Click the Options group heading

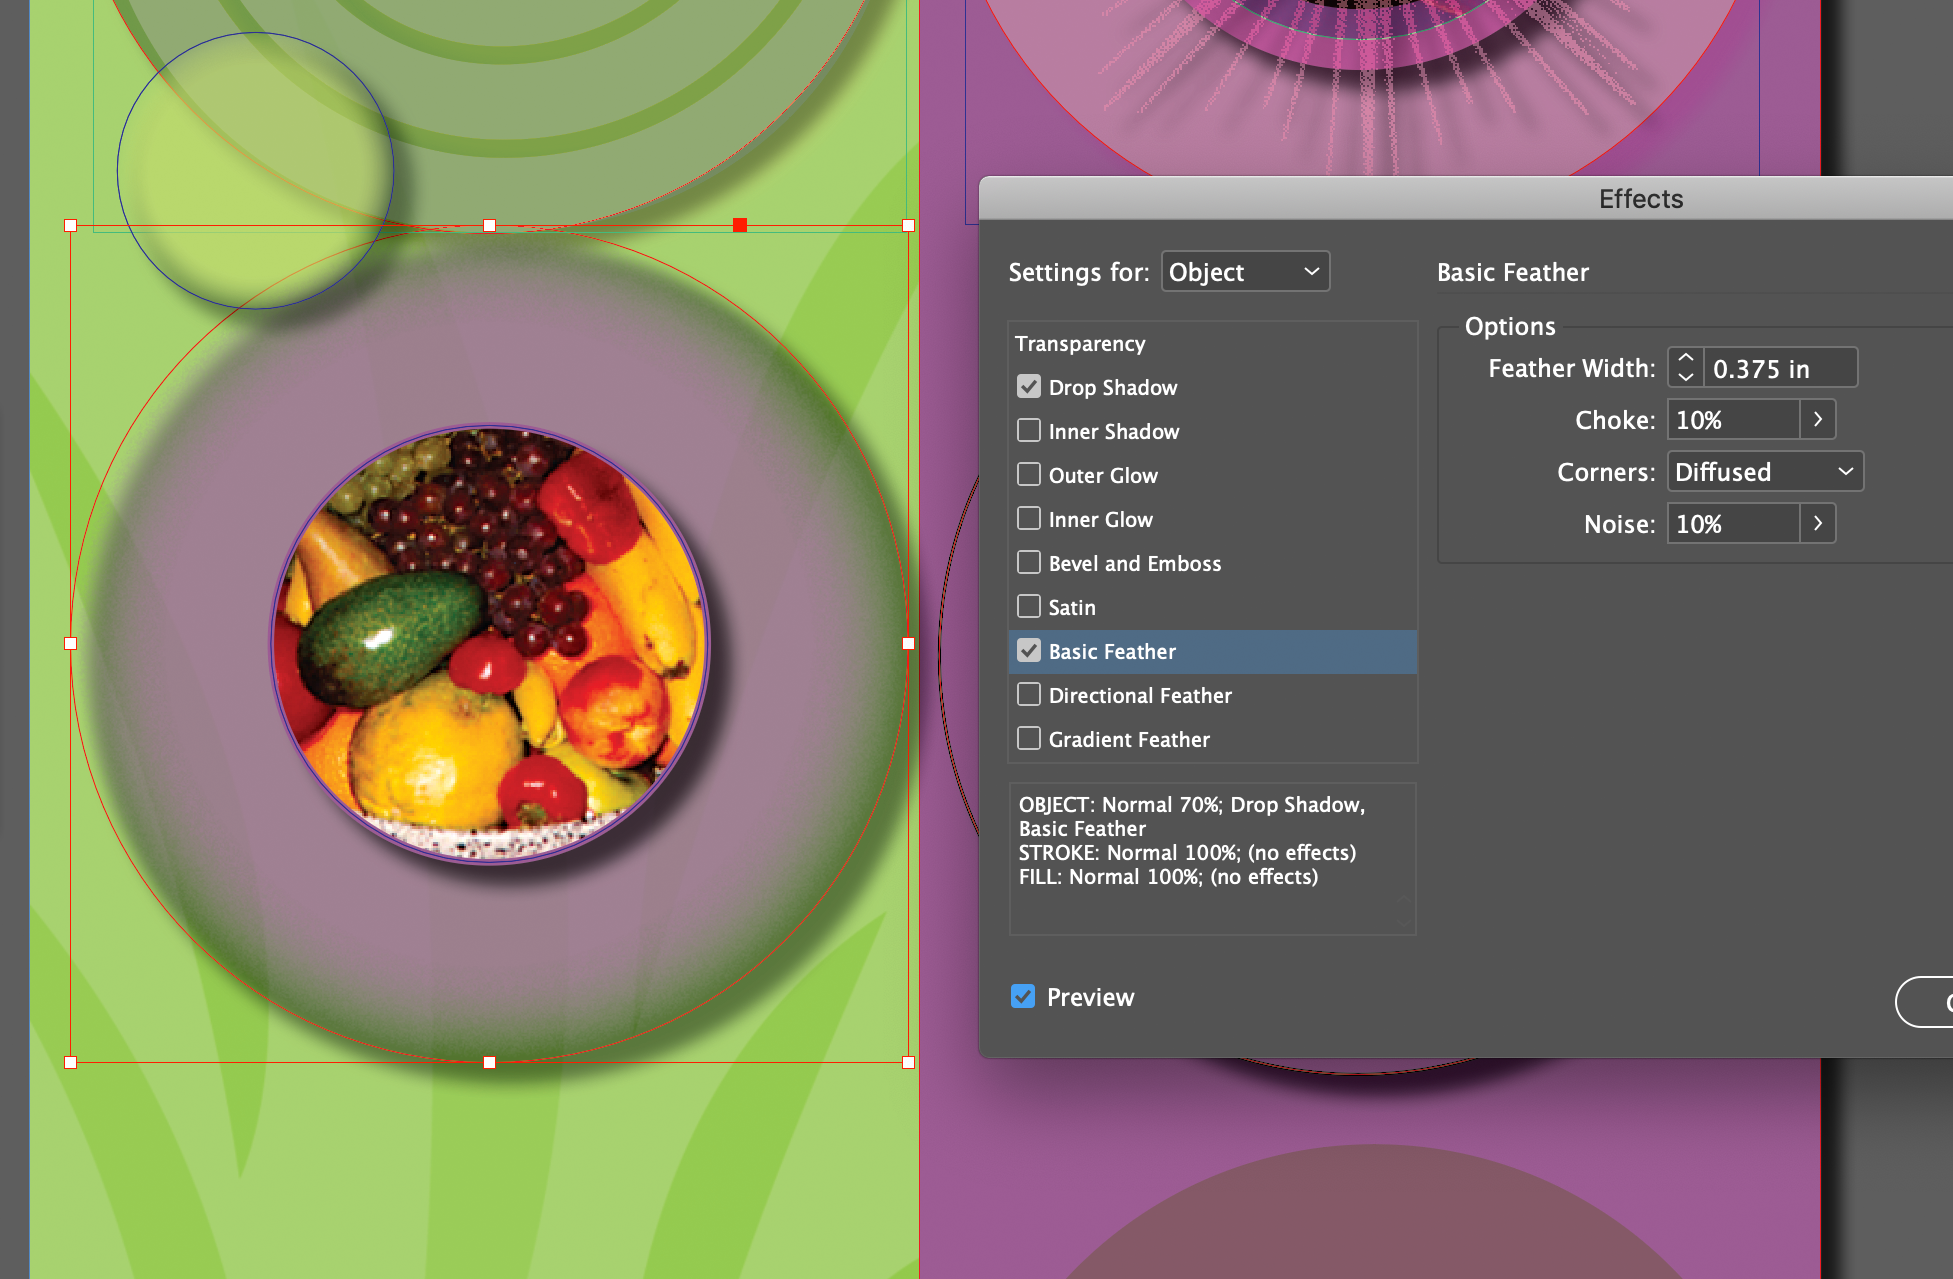tap(1510, 327)
